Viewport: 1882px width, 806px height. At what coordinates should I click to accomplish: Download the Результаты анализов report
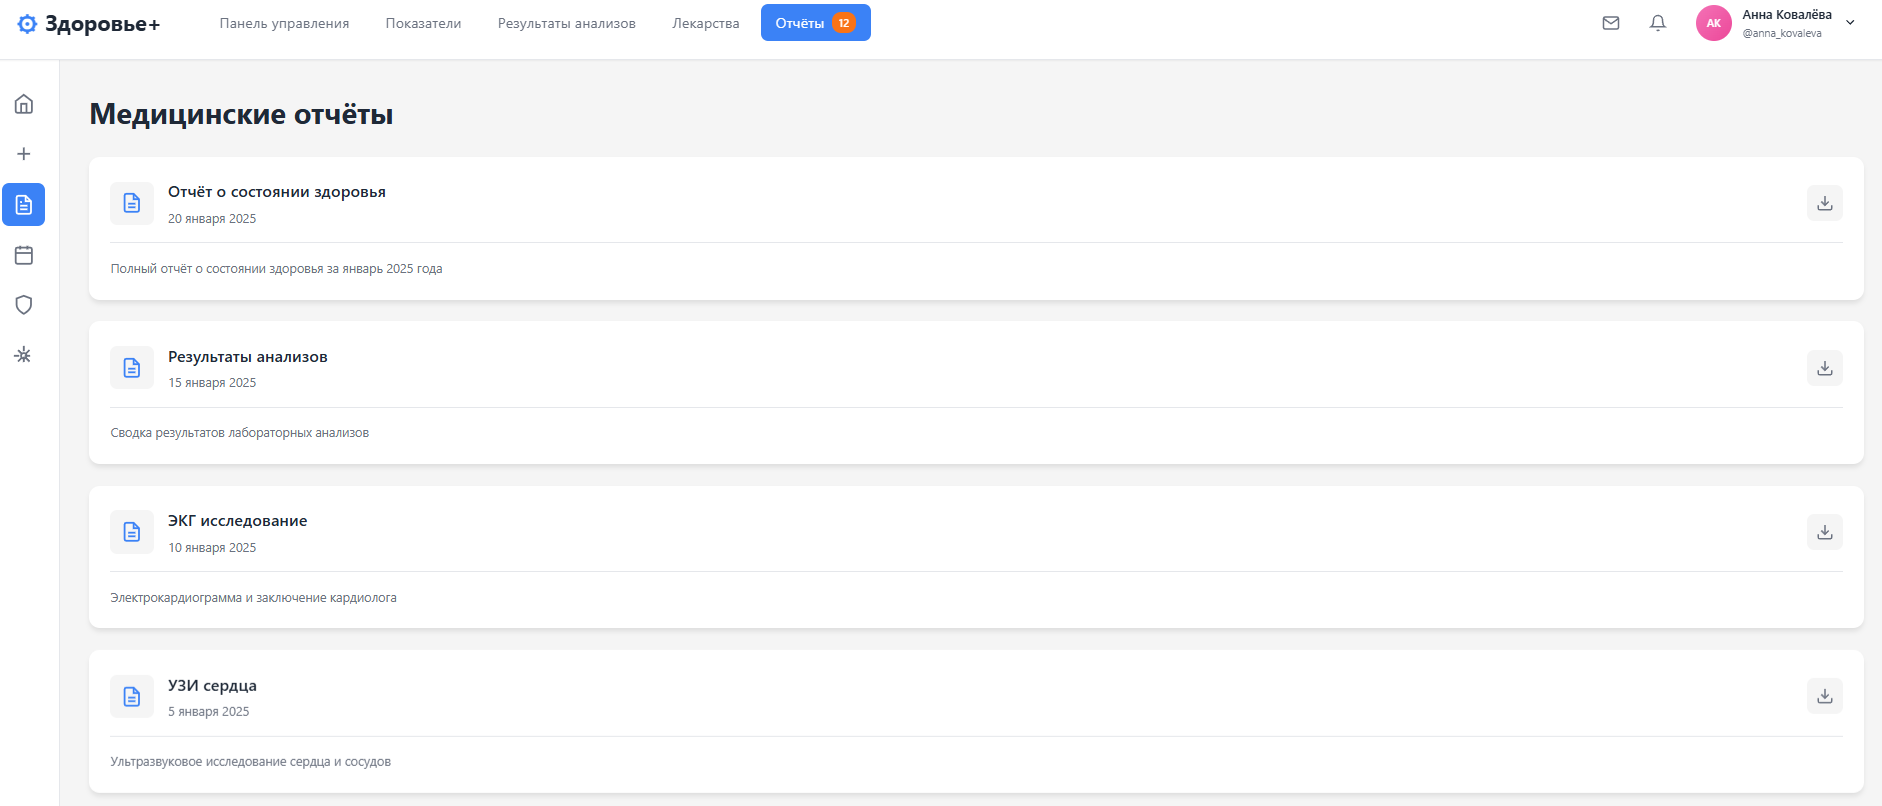(1825, 368)
